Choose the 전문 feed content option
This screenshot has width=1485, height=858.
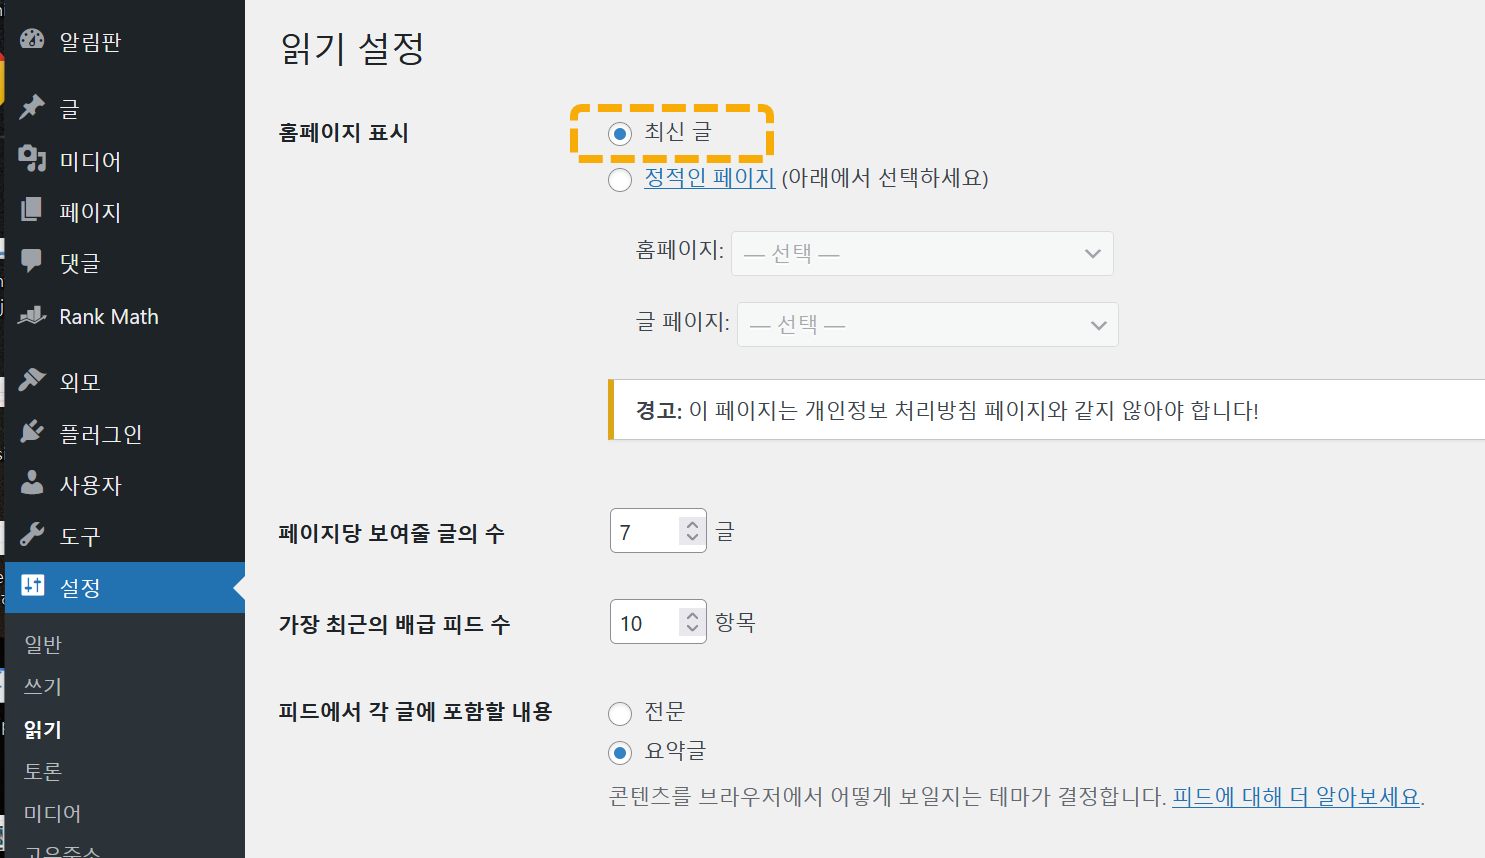621,712
